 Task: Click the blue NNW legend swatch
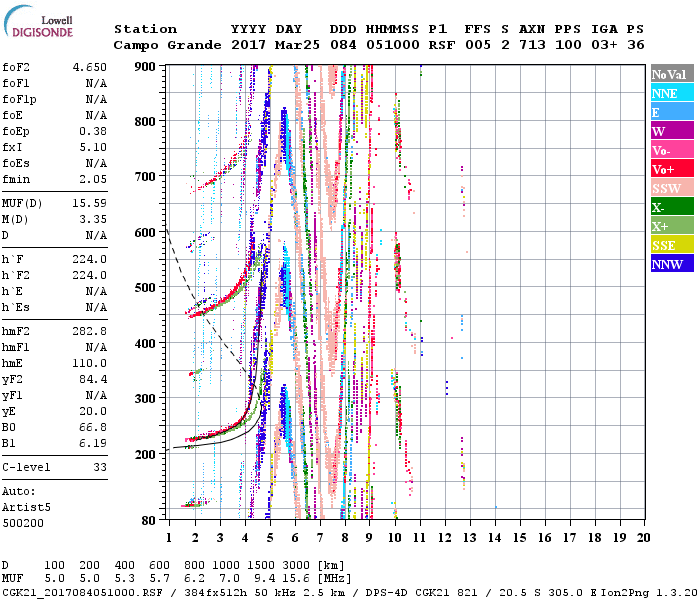671,264
